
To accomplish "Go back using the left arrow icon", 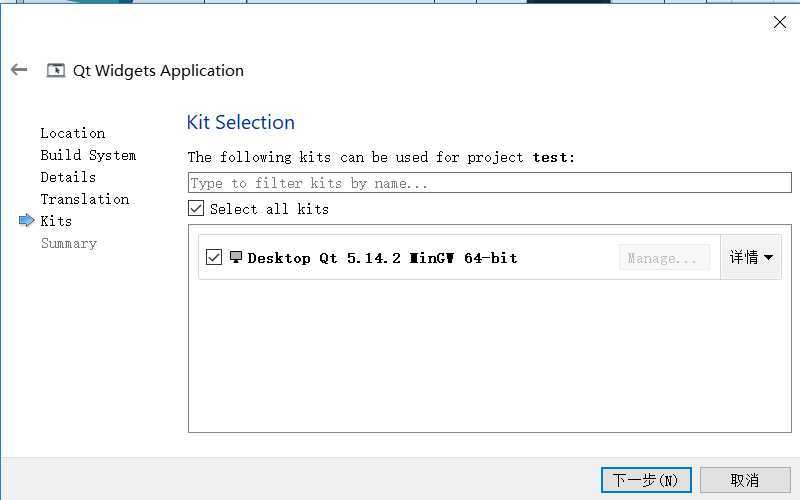I will coord(19,69).
